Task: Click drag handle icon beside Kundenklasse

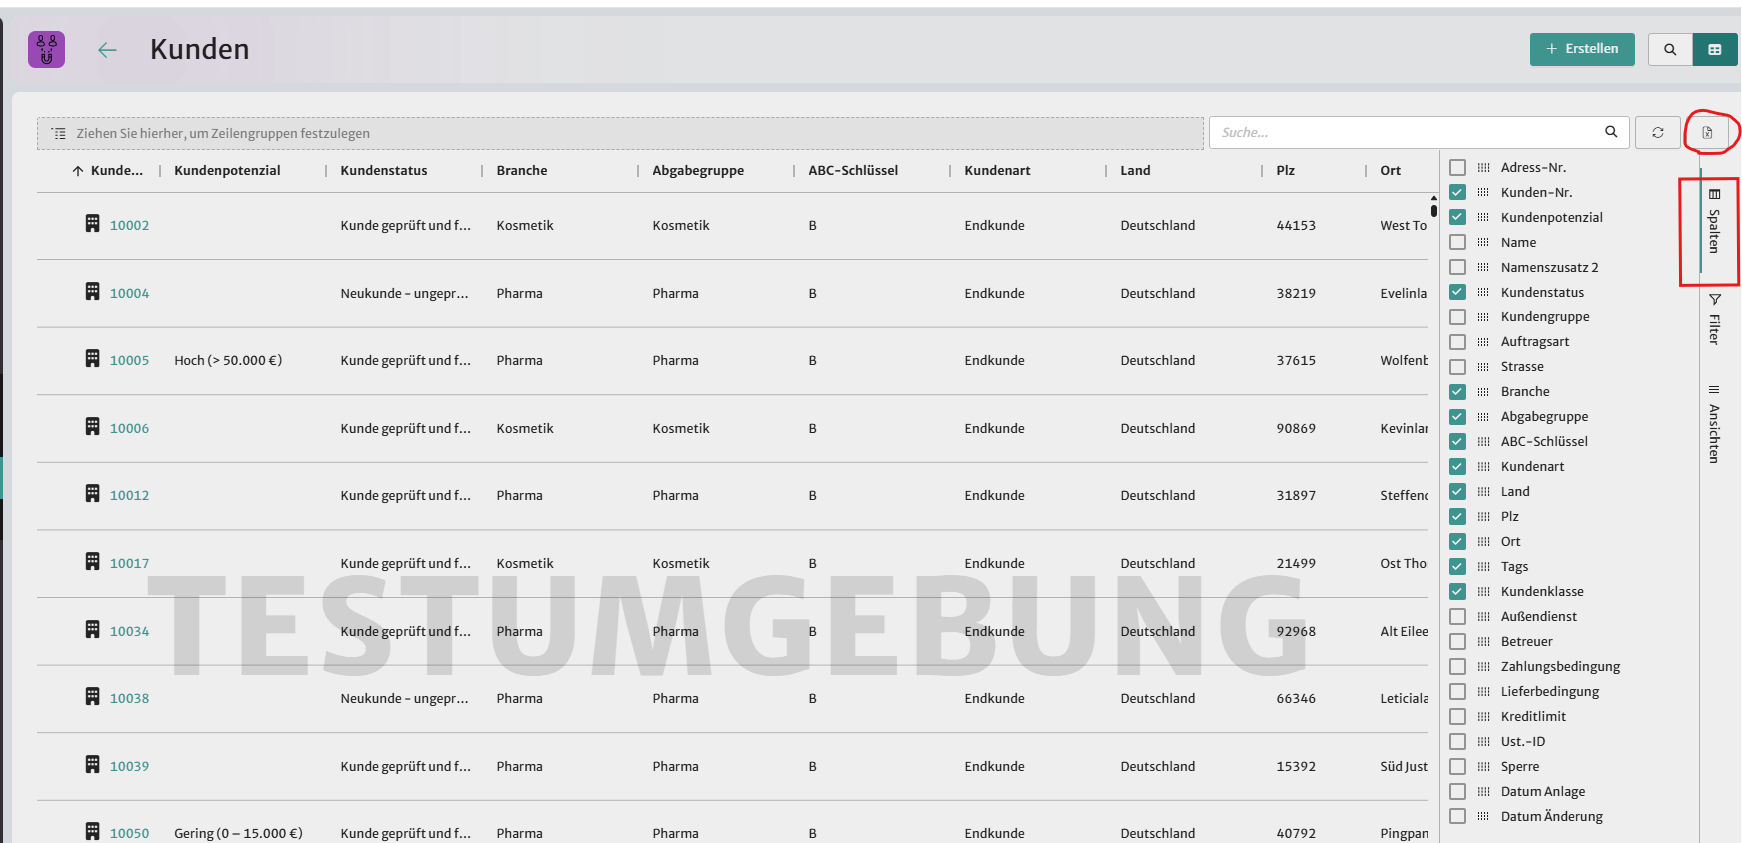Action: tap(1483, 592)
